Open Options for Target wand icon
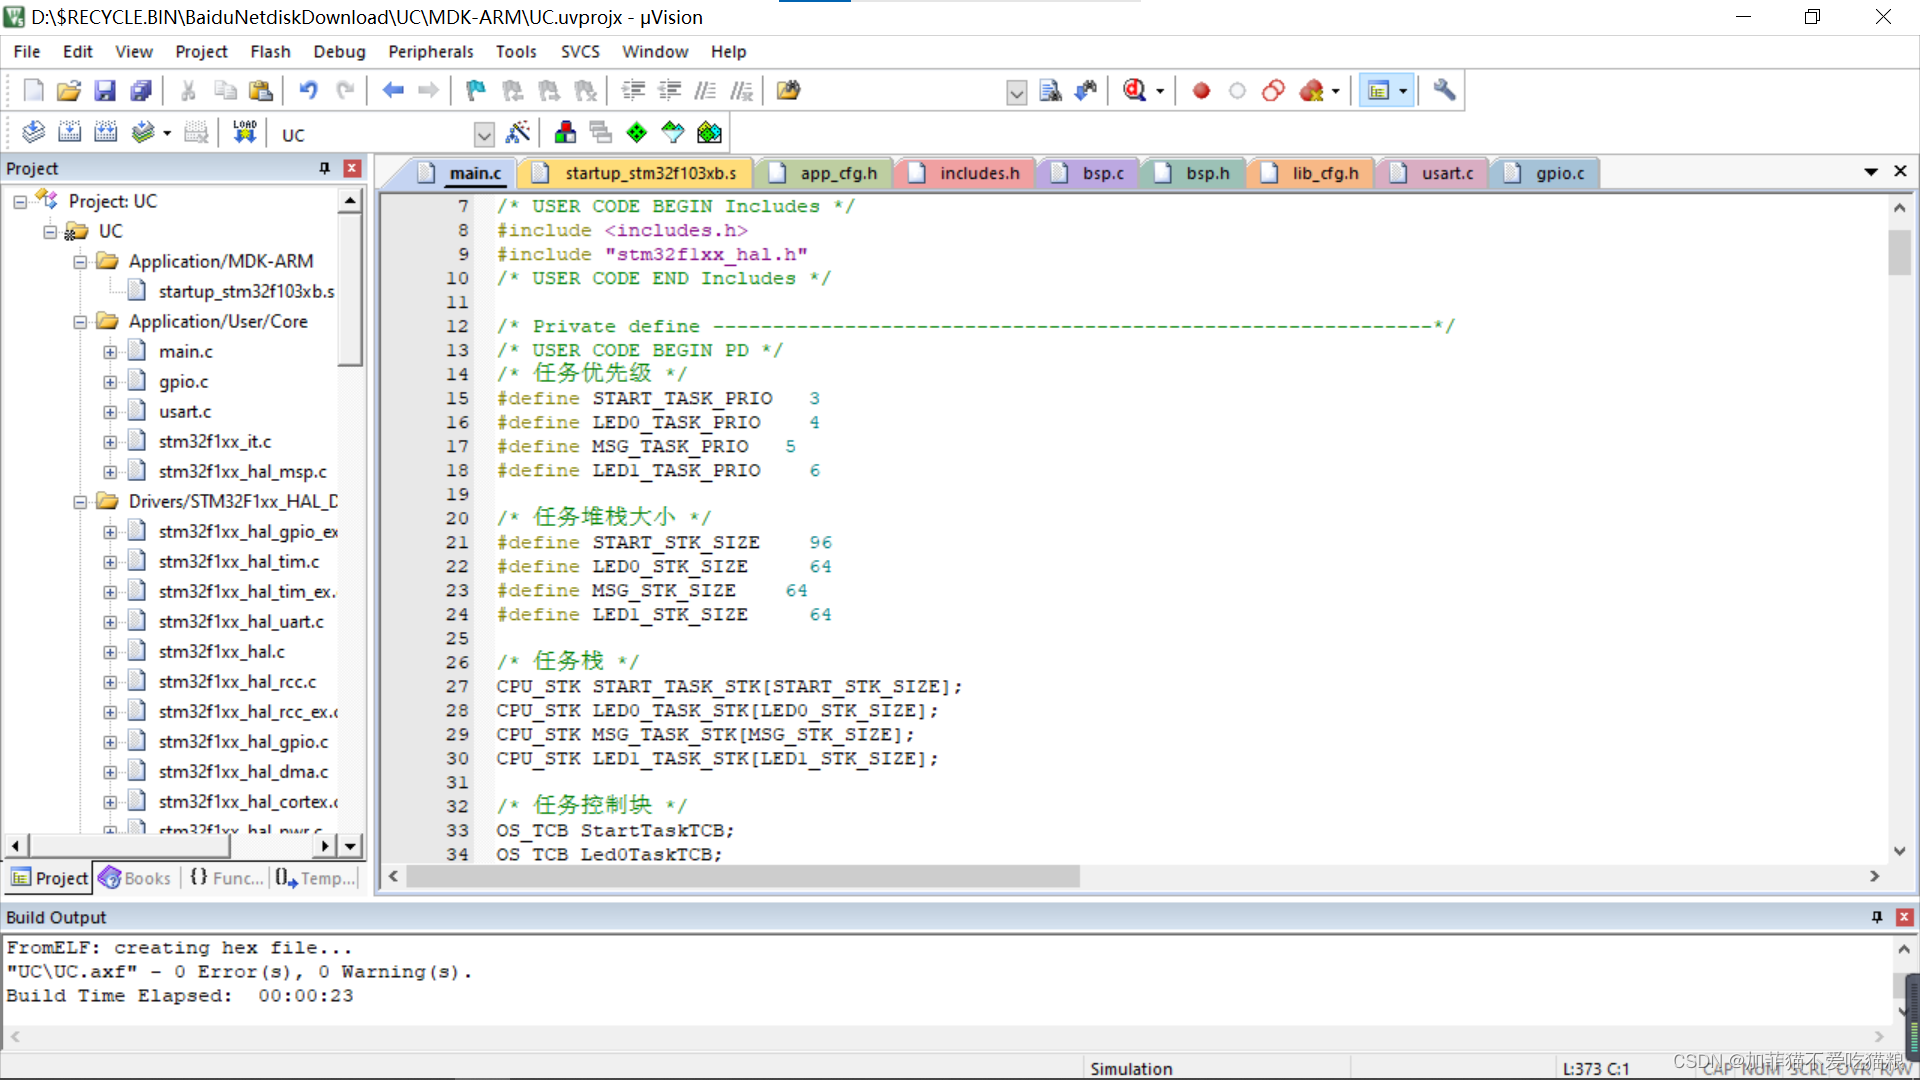 click(518, 132)
